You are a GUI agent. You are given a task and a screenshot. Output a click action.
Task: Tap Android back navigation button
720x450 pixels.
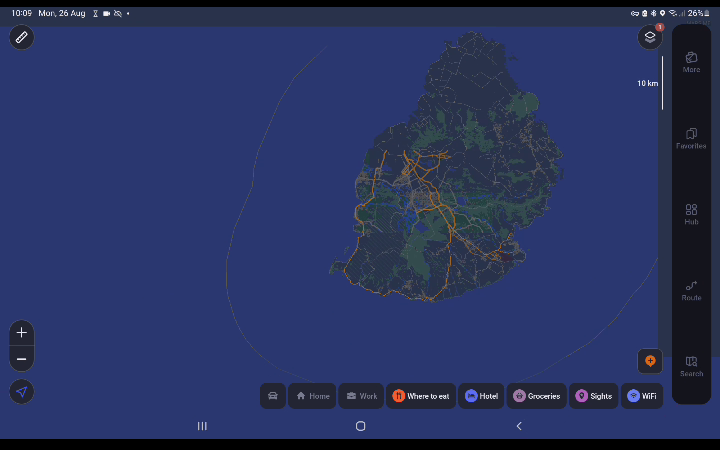coord(519,426)
